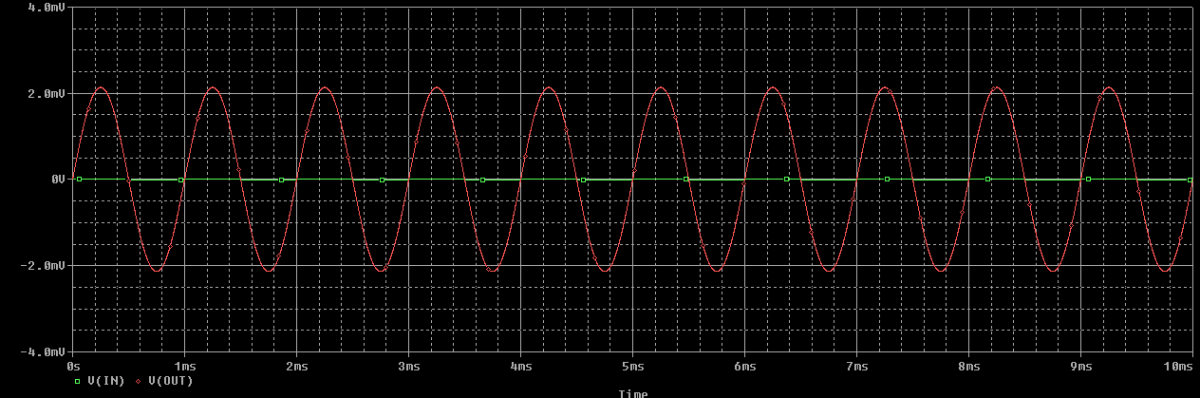This screenshot has height=398, width=1200.
Task: Click the 8ms x-axis tick label
Action: point(969,368)
